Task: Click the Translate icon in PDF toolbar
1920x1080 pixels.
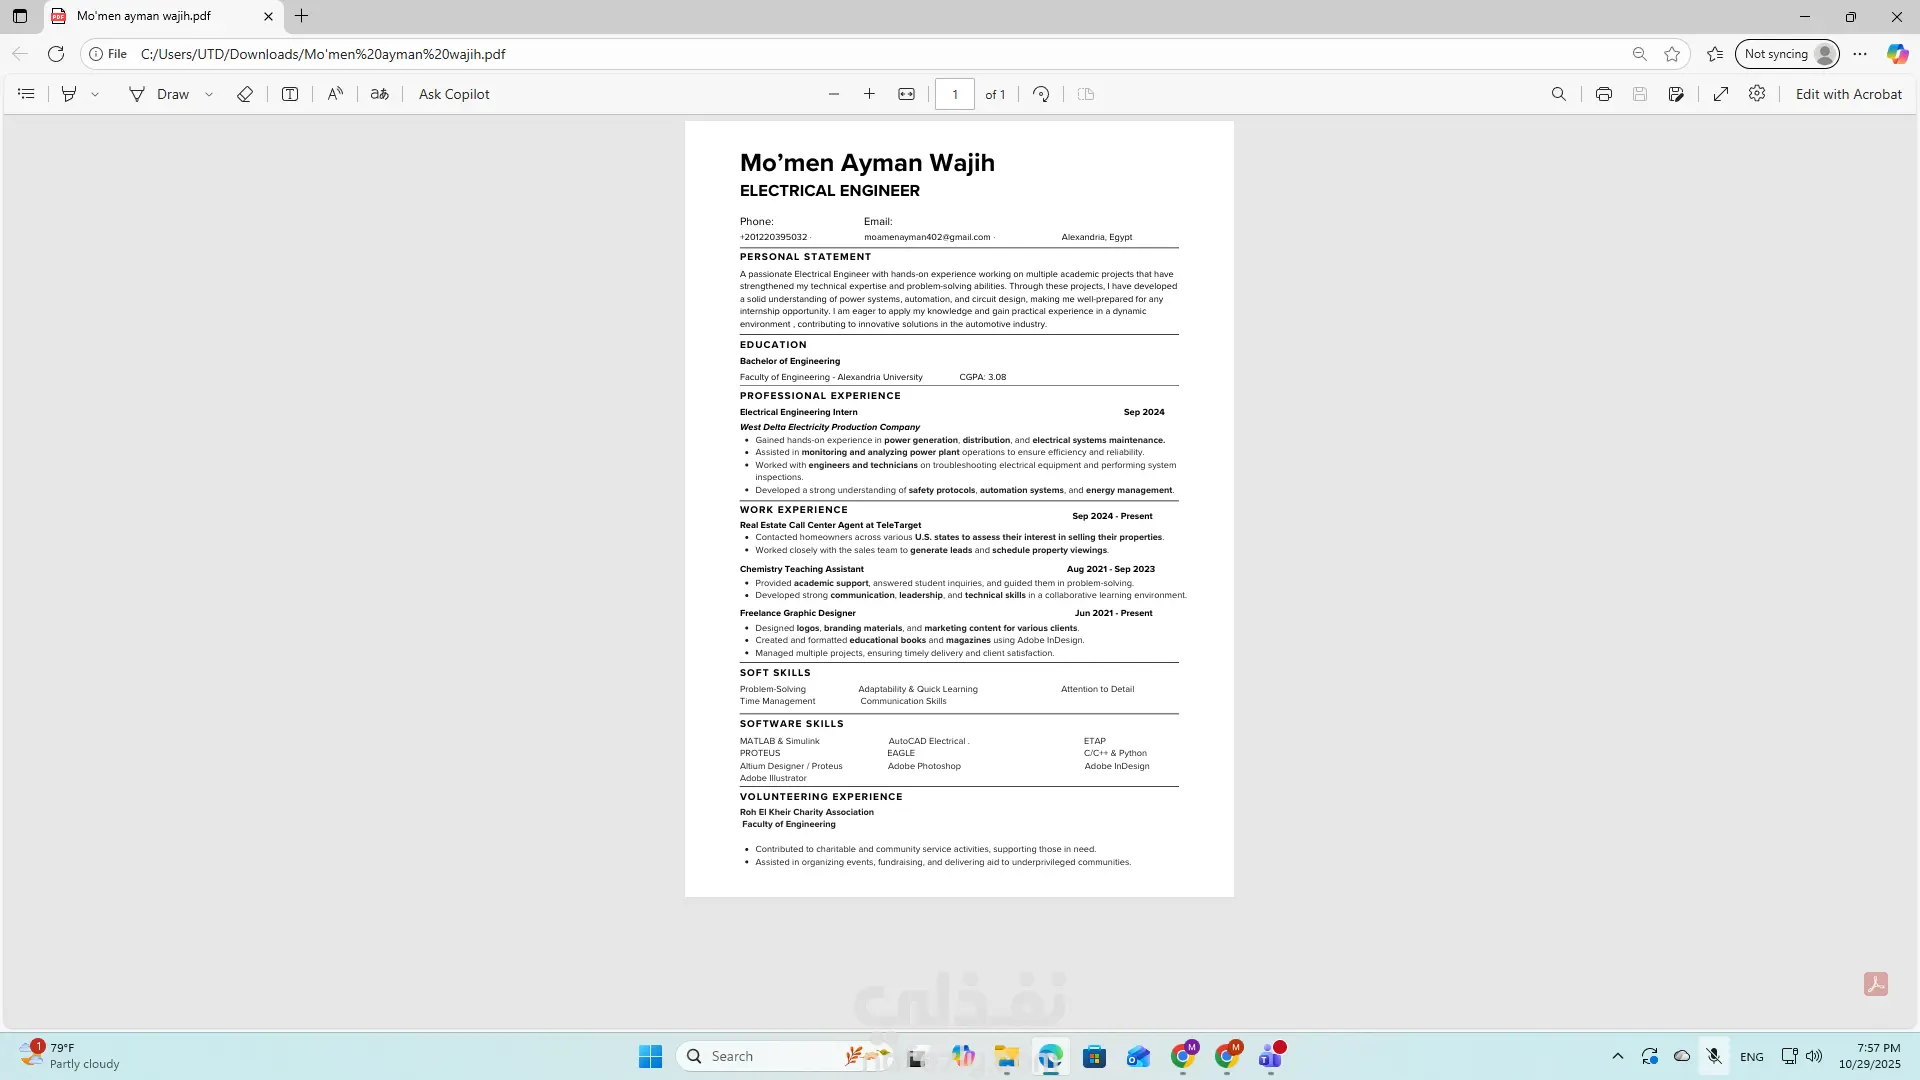Action: point(380,94)
